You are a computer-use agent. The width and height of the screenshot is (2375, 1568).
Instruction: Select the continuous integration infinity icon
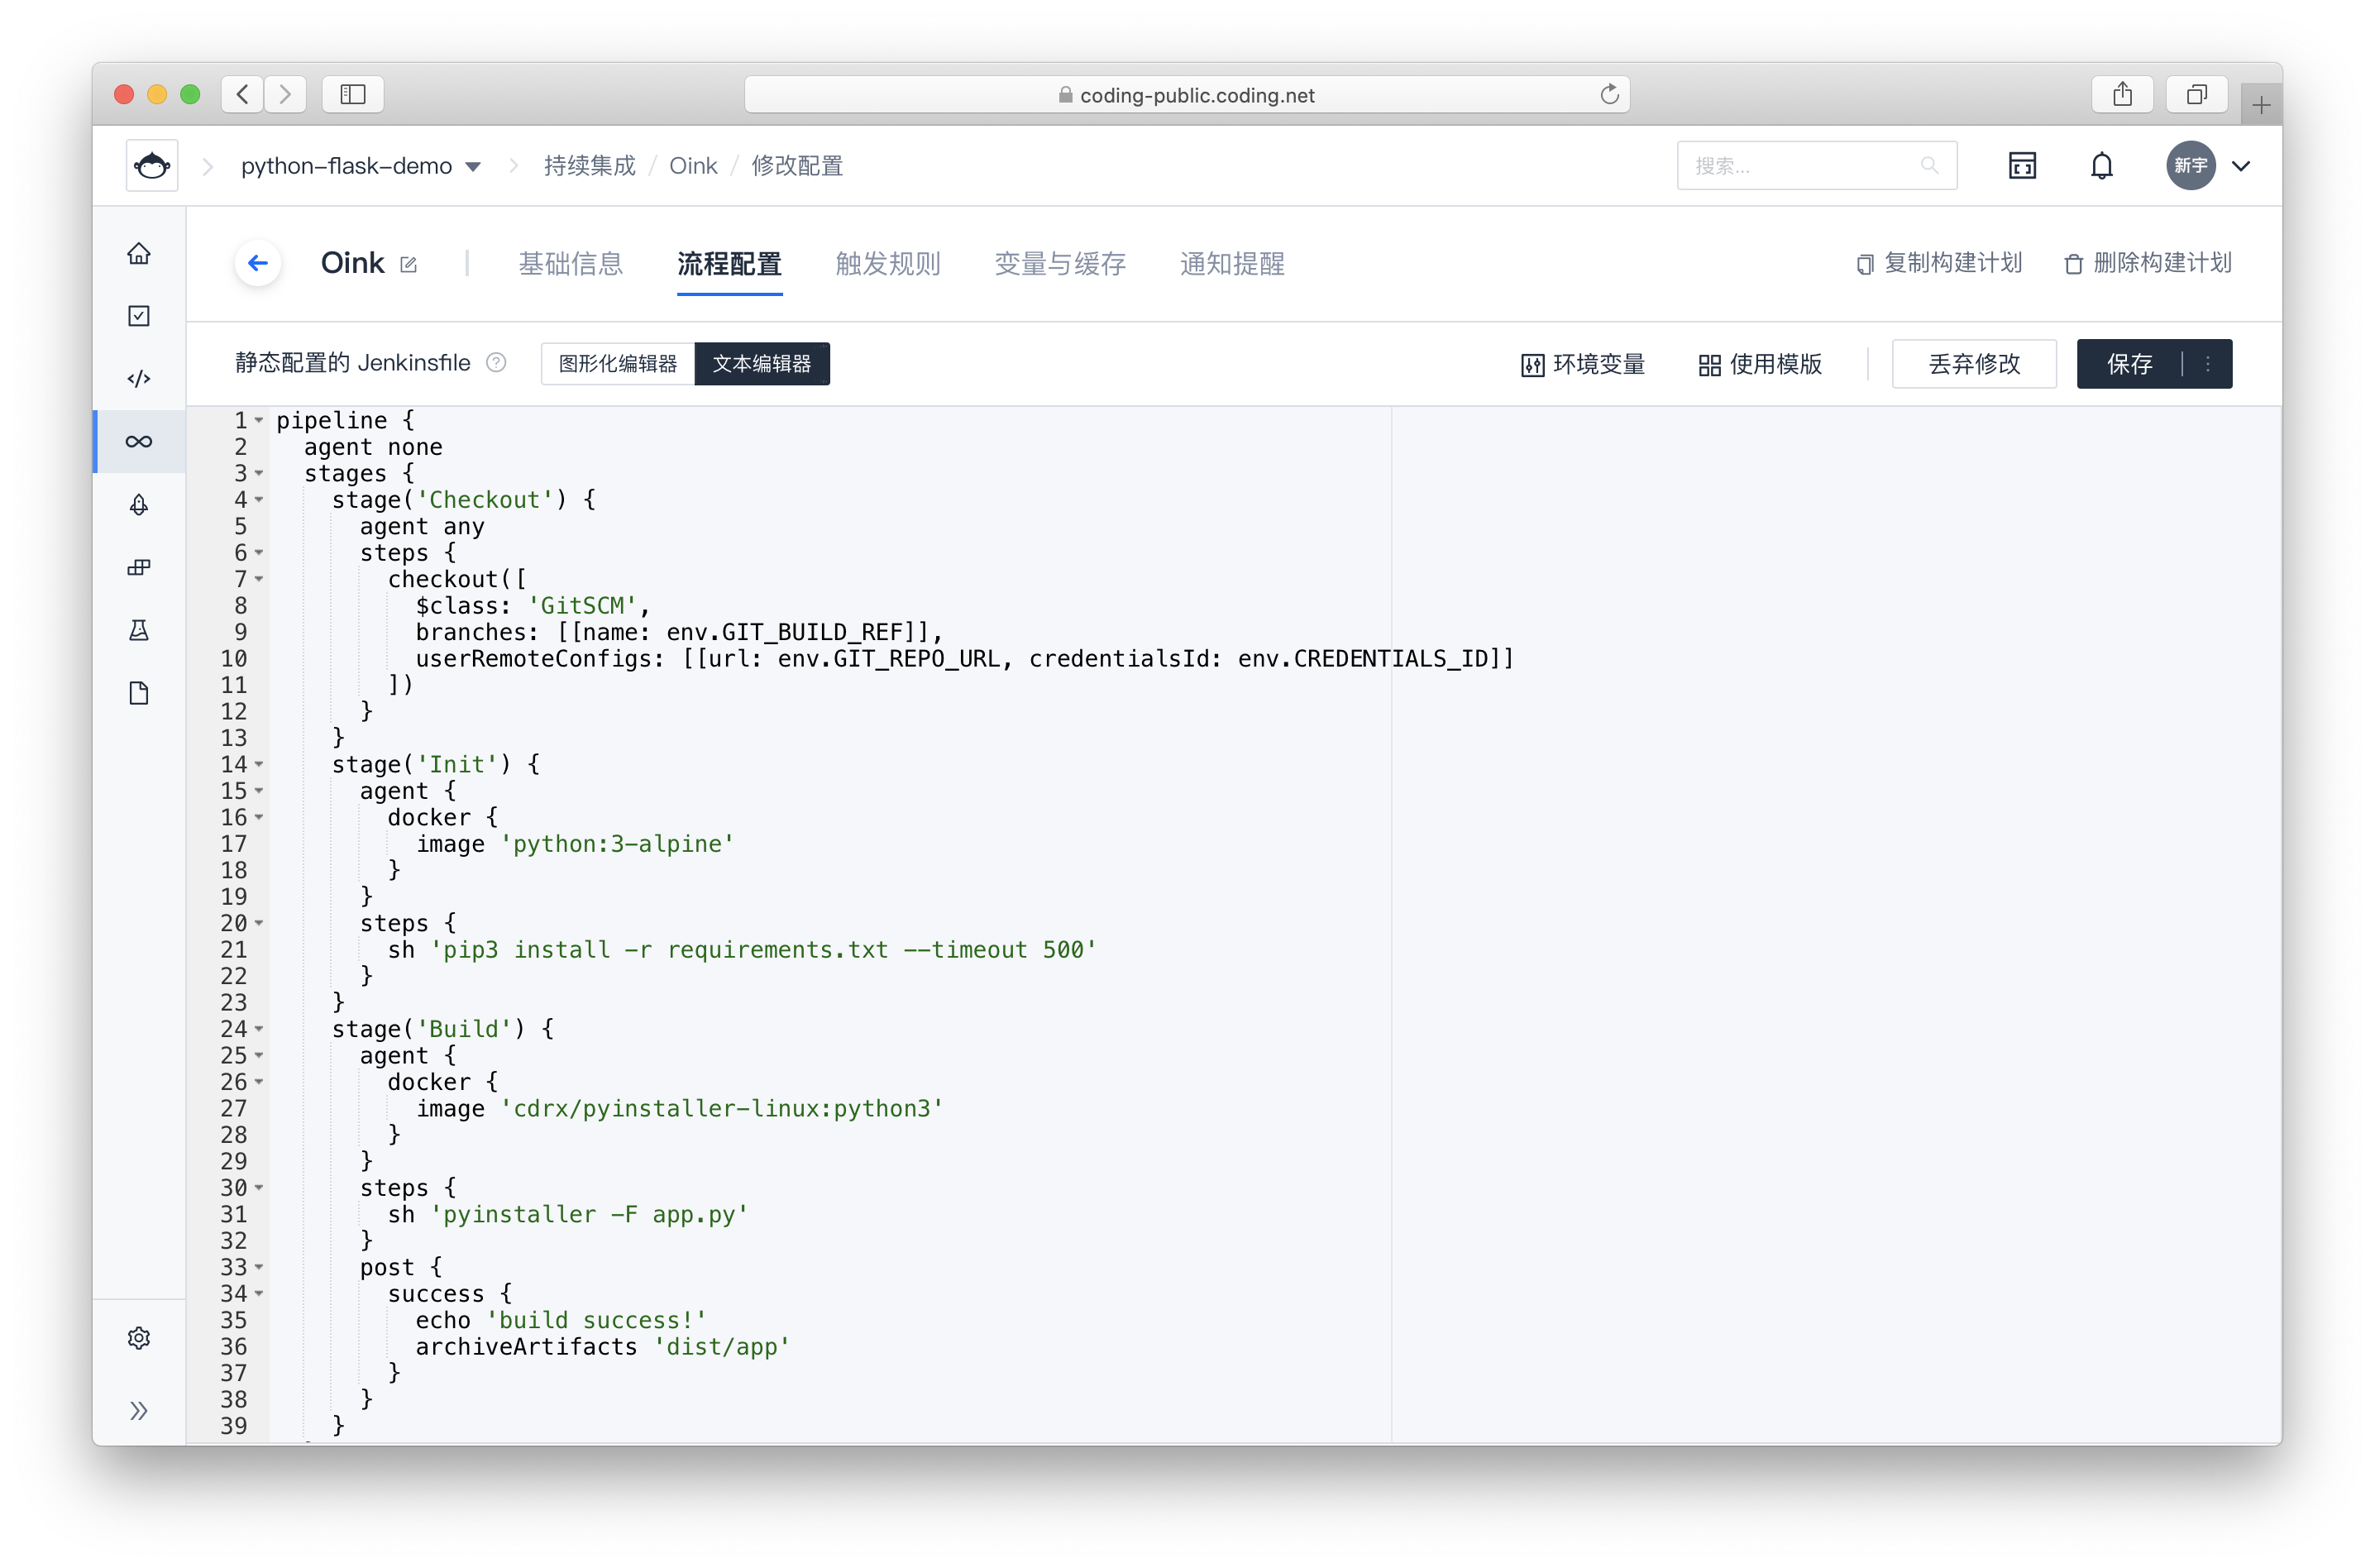(139, 441)
